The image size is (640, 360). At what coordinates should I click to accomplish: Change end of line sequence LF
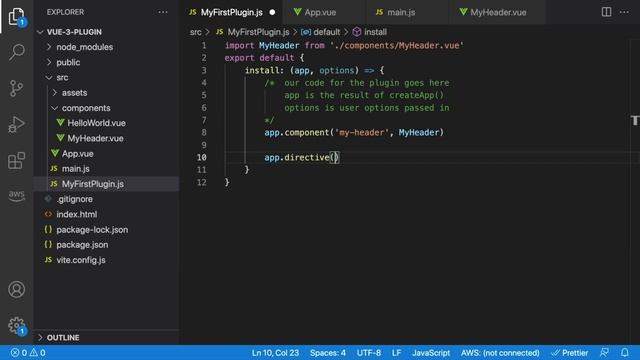[x=396, y=353]
